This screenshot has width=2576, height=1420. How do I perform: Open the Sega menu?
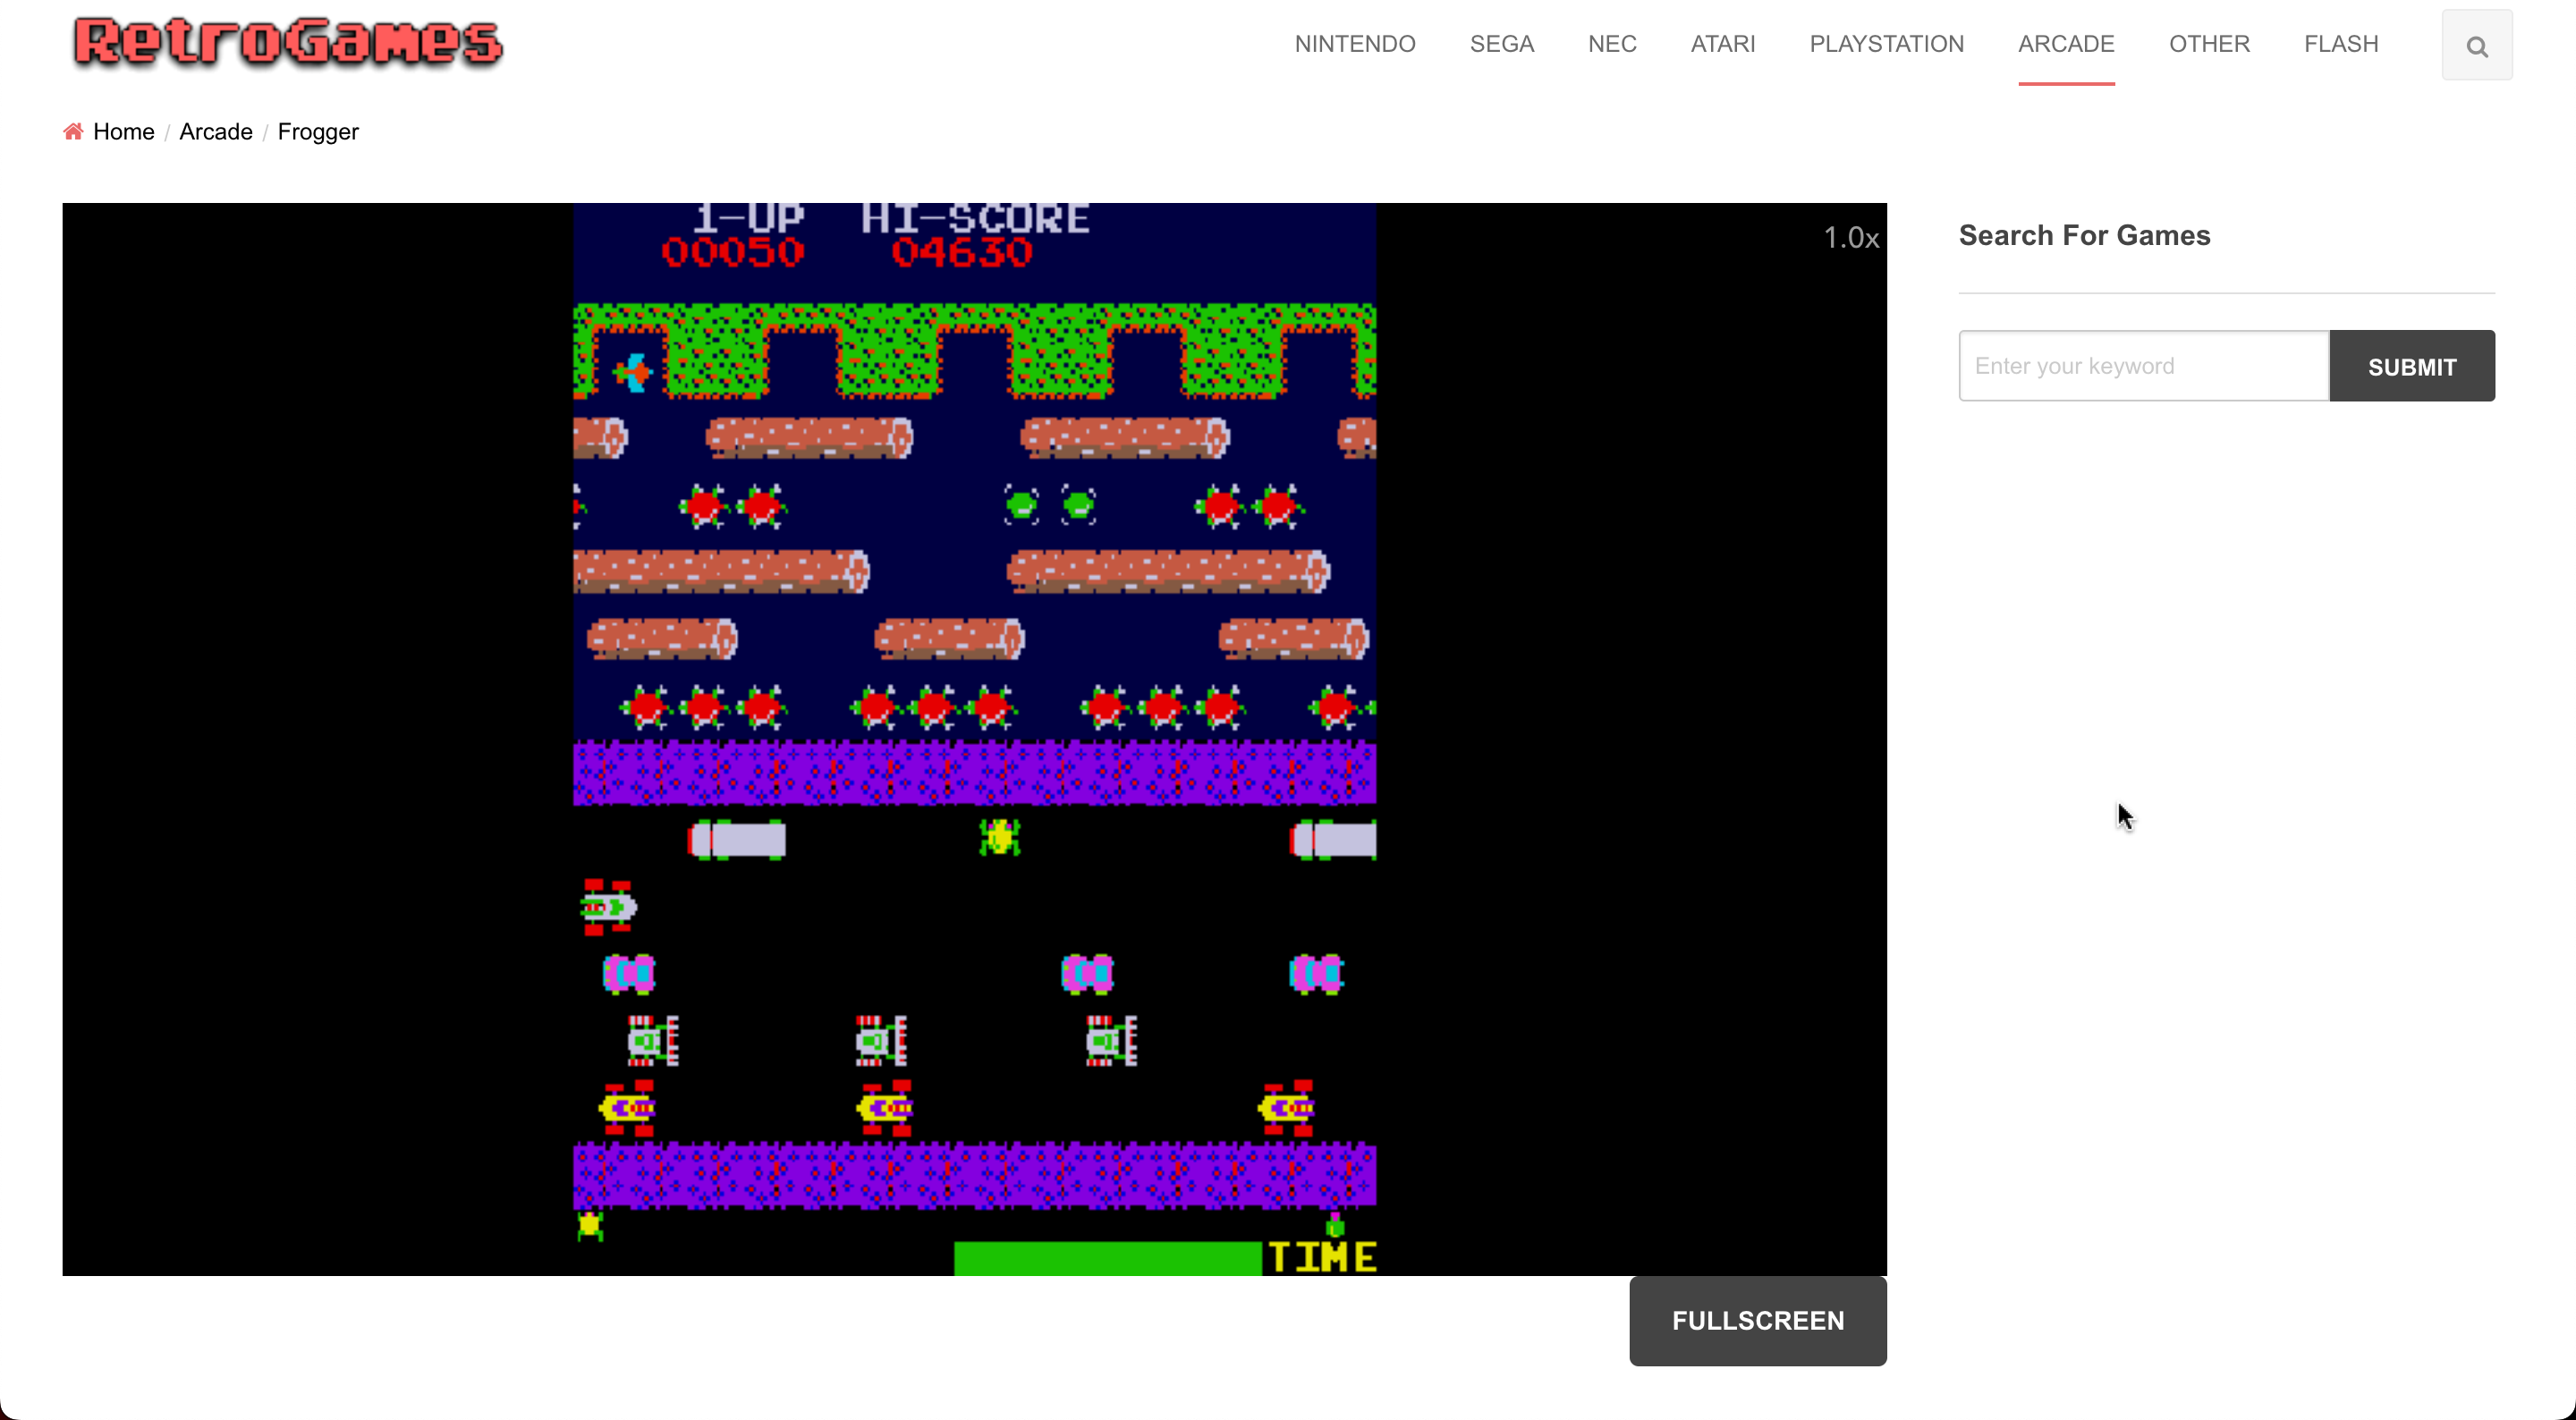pyautogui.click(x=1501, y=44)
